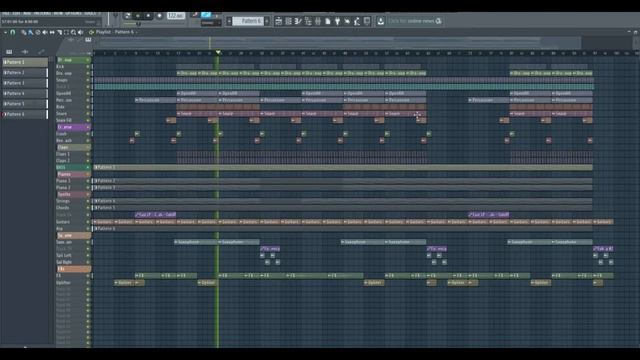Select the playlist paint brush tool
This screenshot has width=640, height=360.
click(31, 32)
